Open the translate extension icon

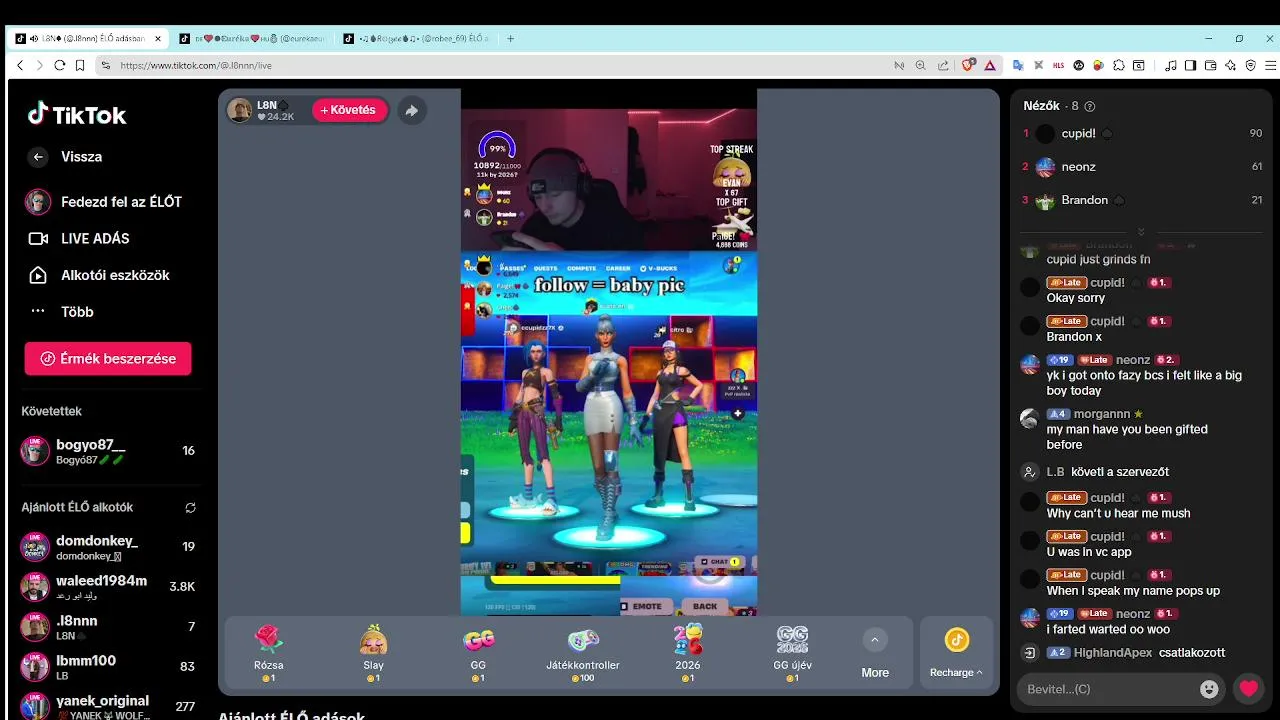pyautogui.click(x=1018, y=65)
